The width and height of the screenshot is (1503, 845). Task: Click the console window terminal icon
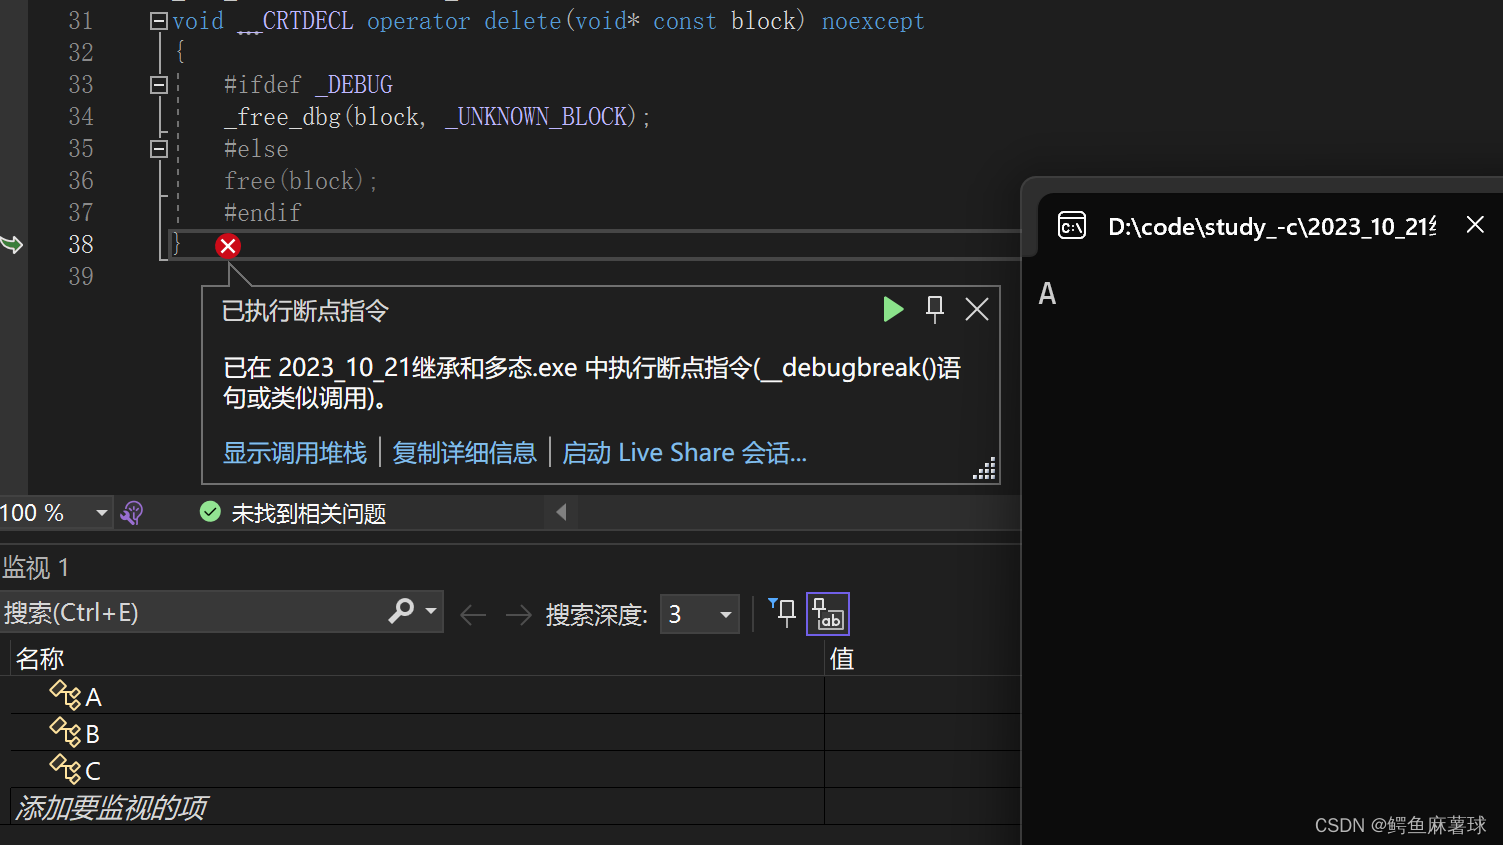[1072, 226]
